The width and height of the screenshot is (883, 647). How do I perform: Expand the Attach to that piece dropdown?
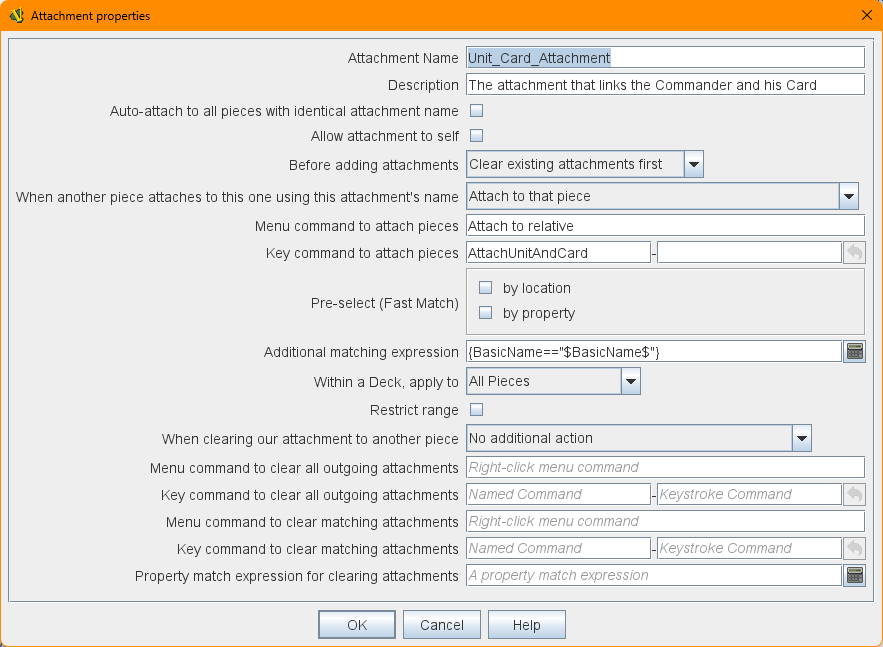click(848, 196)
